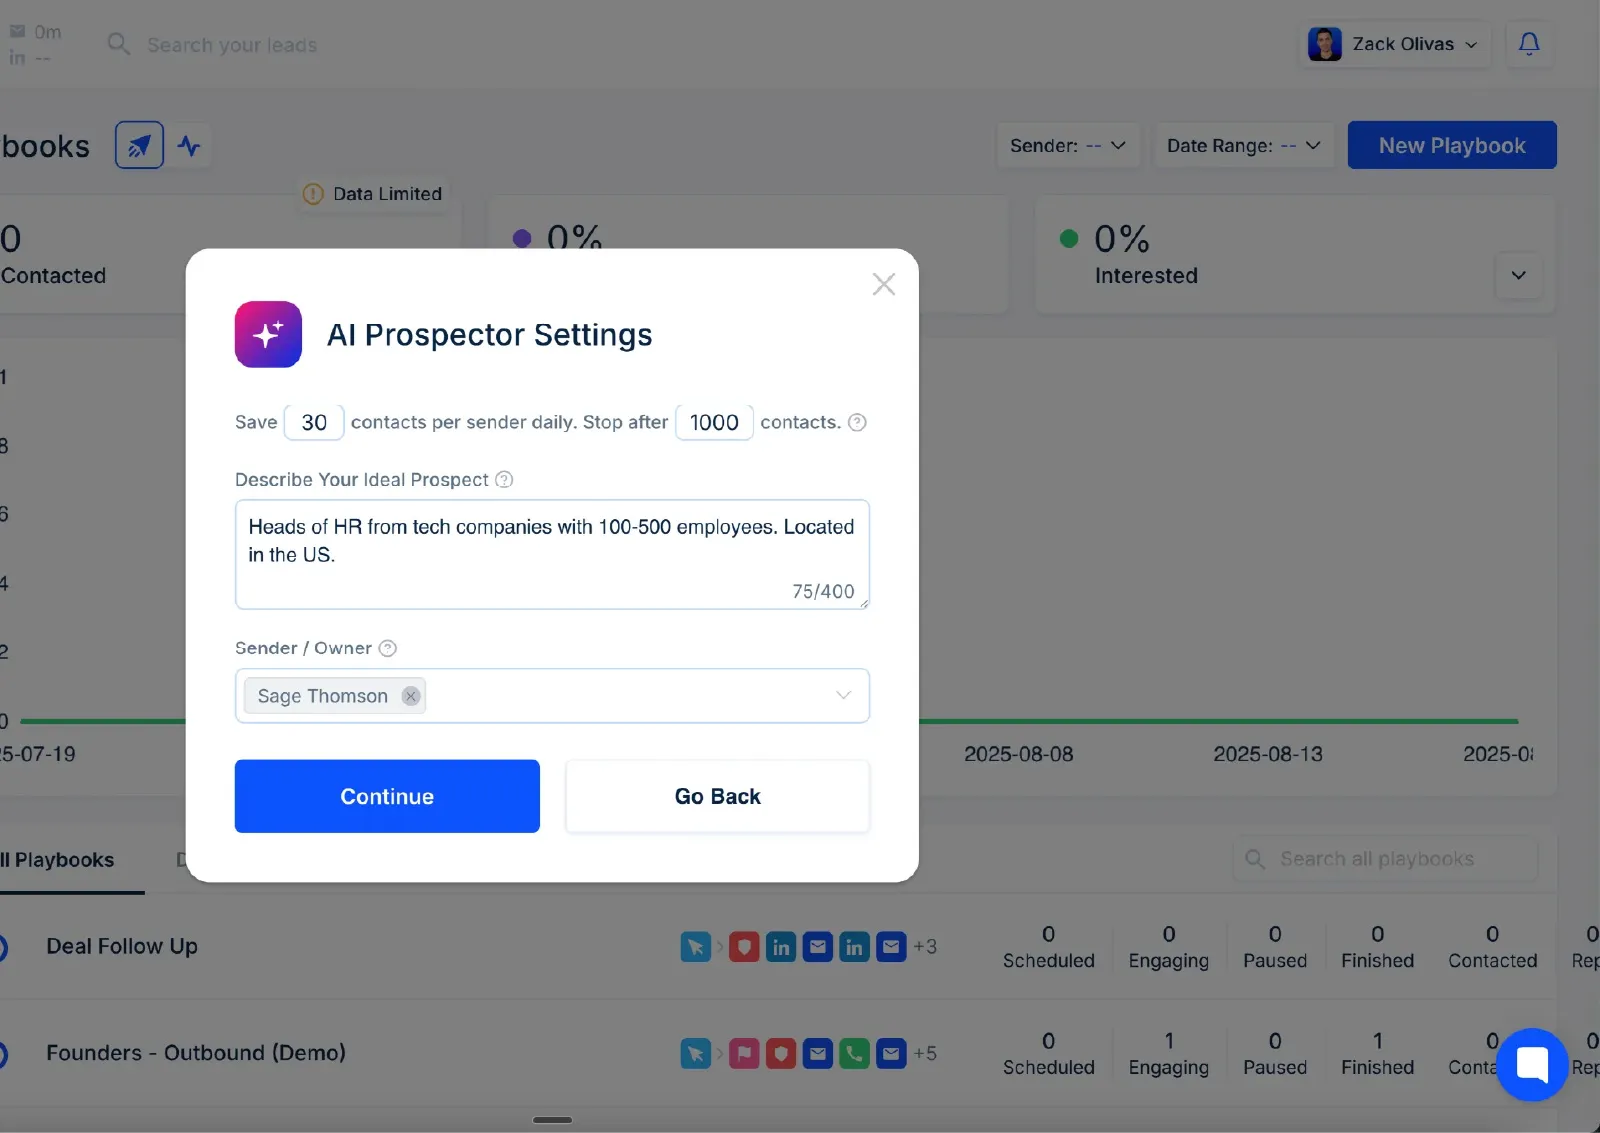Open the activity pulse icon

coord(189,146)
